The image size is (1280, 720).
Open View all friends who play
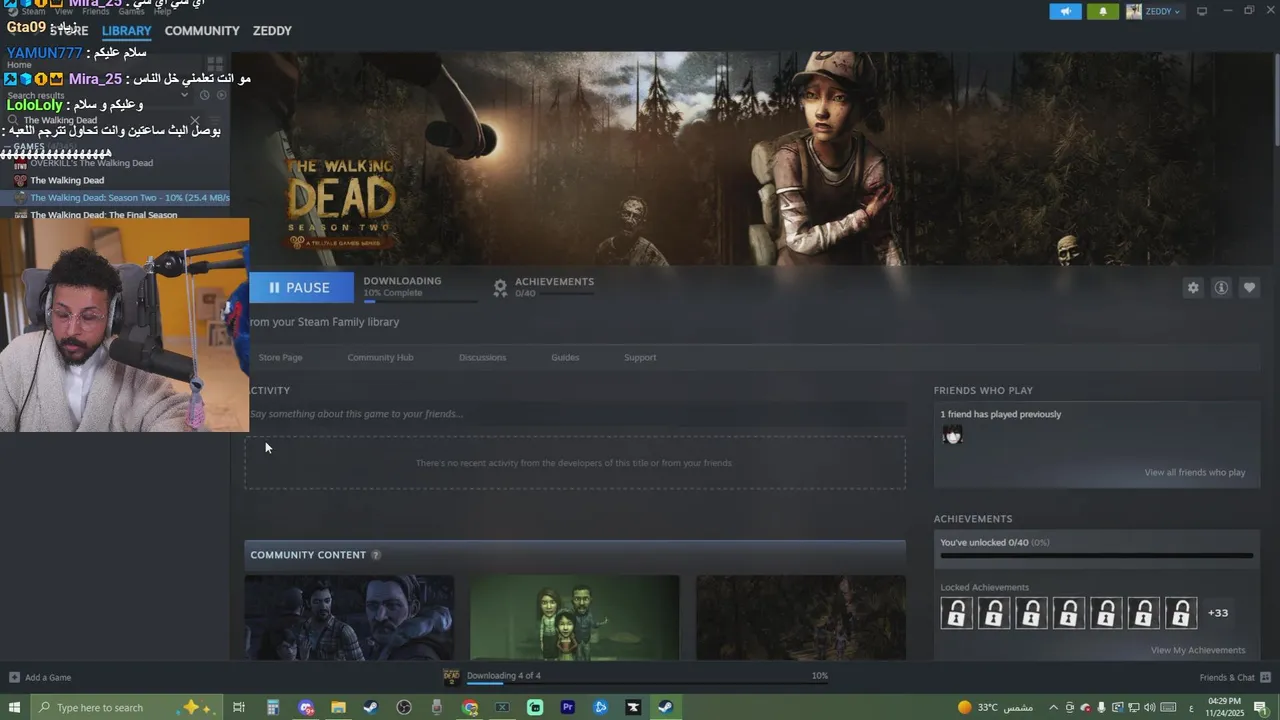click(1195, 472)
